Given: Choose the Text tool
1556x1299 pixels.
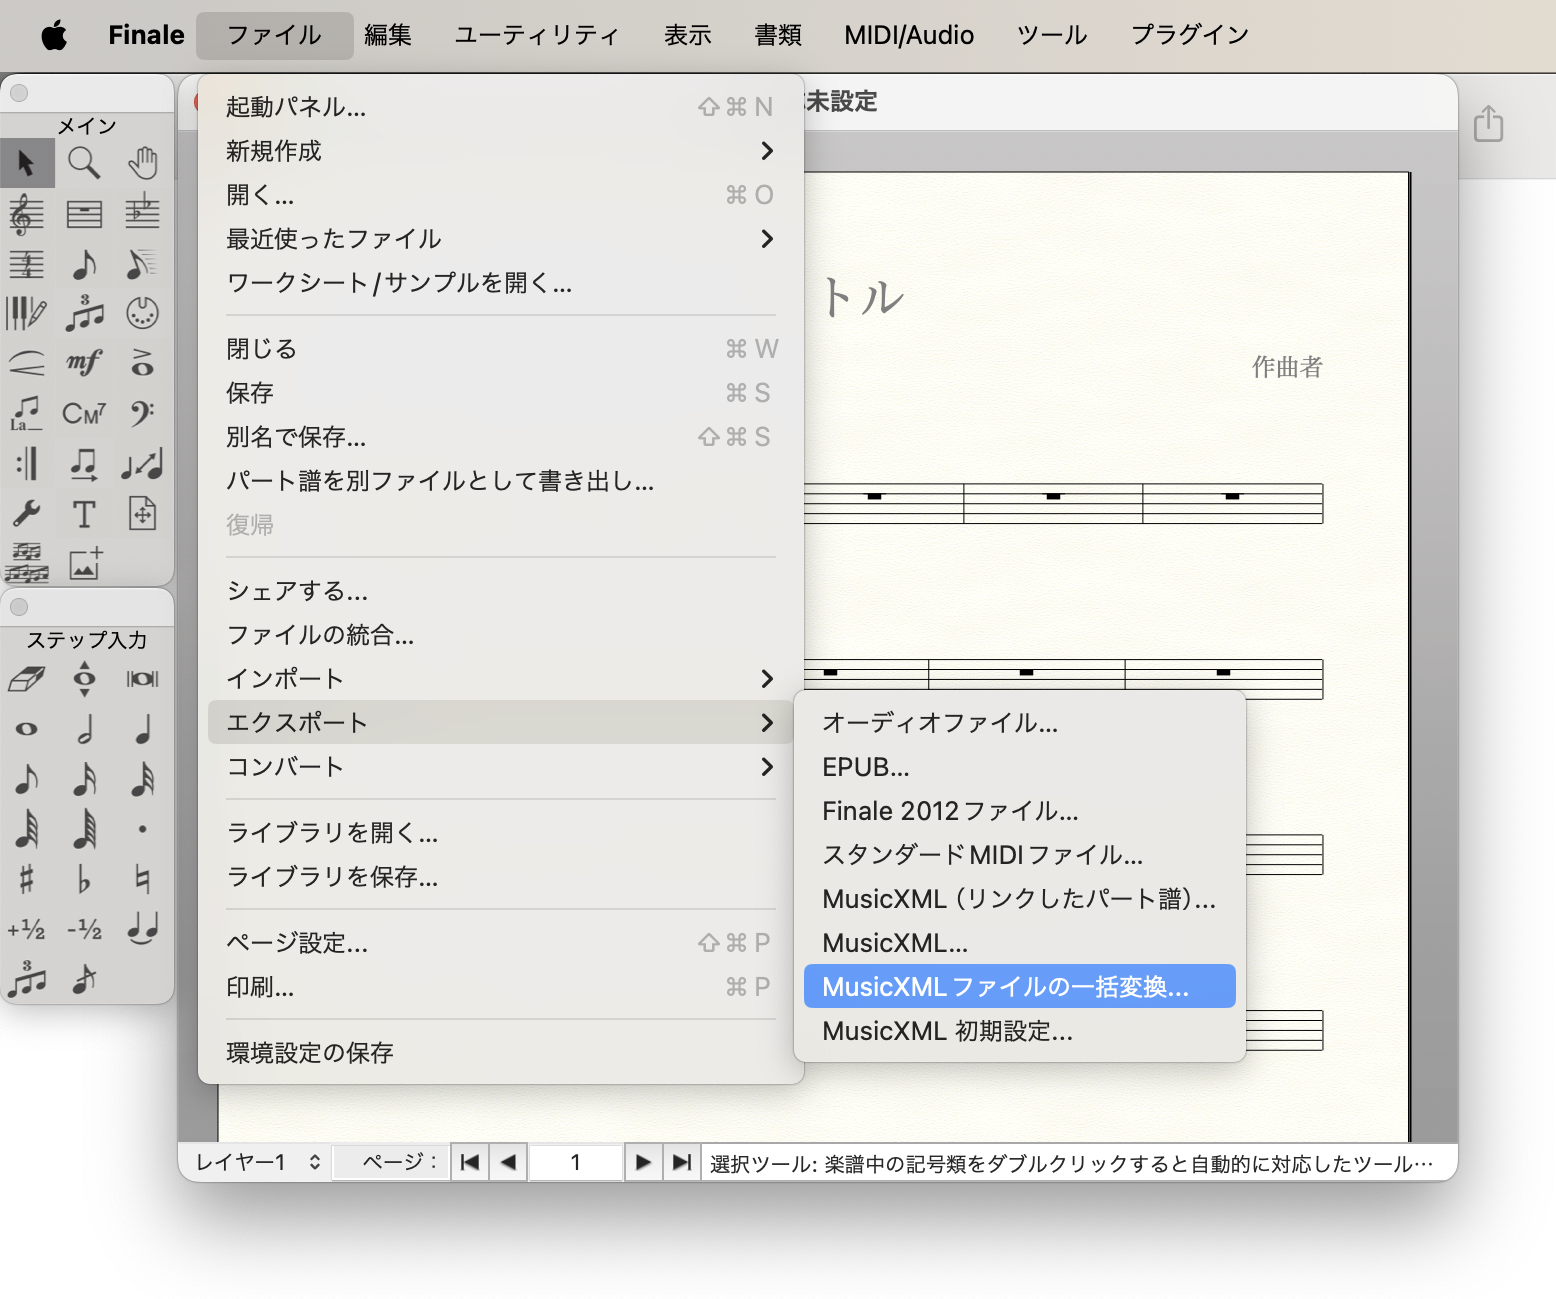Looking at the screenshot, I should 84,514.
